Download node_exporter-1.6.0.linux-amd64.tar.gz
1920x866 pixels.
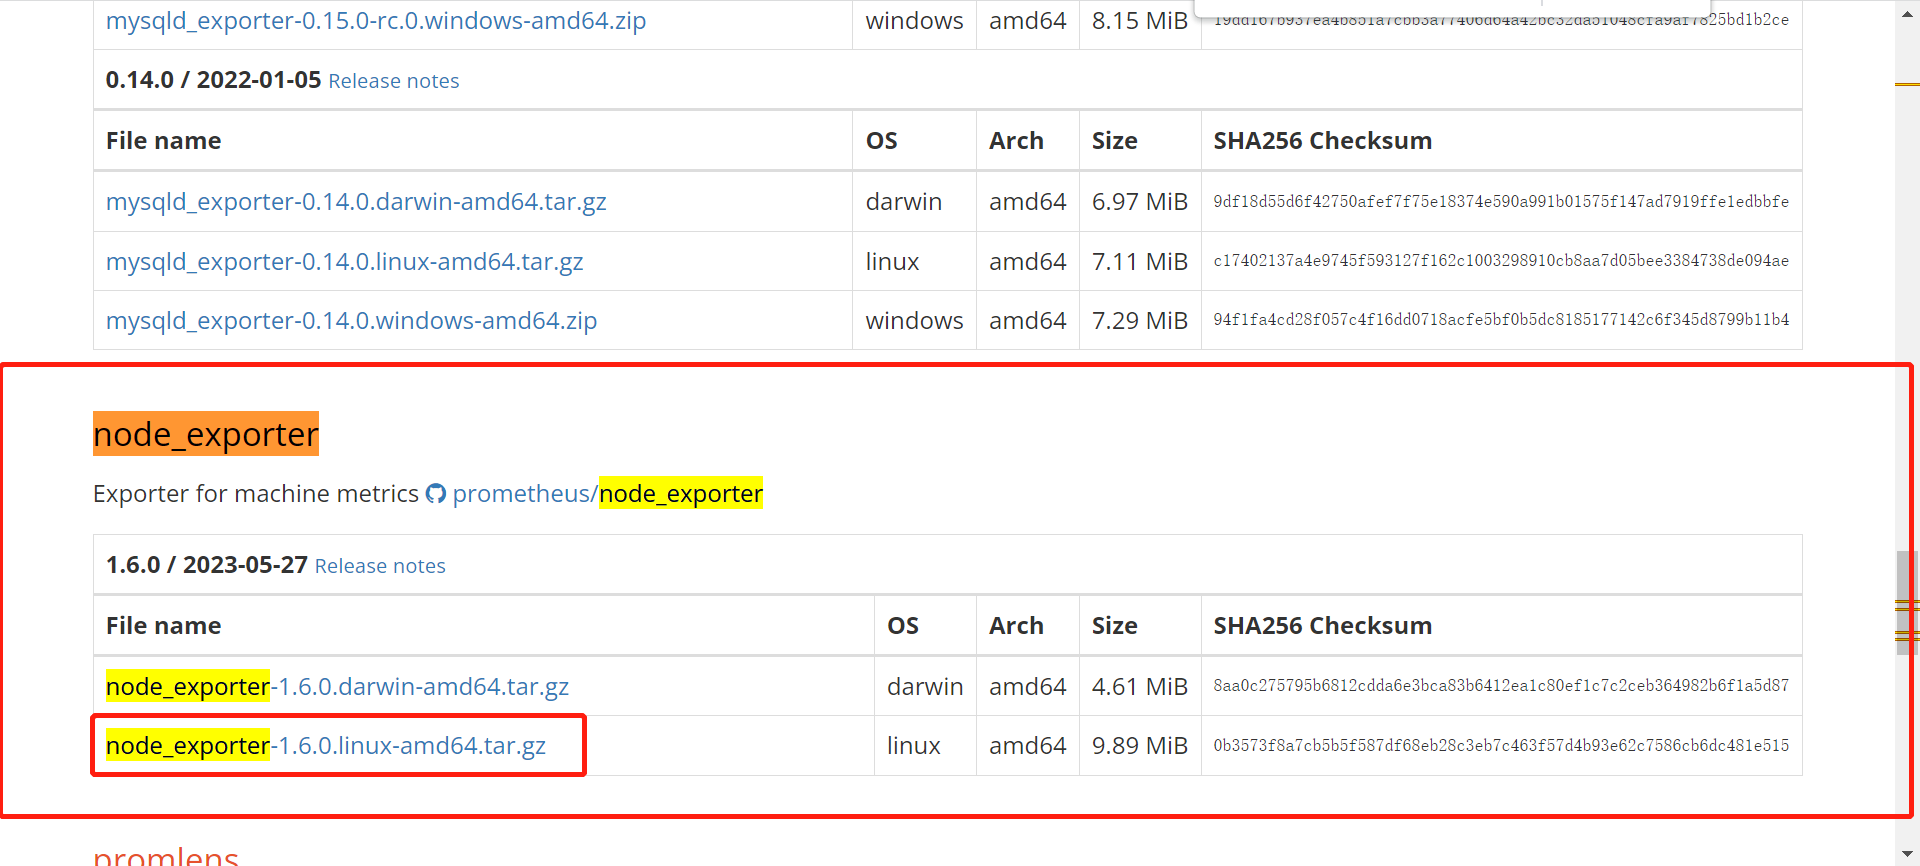[x=326, y=745]
